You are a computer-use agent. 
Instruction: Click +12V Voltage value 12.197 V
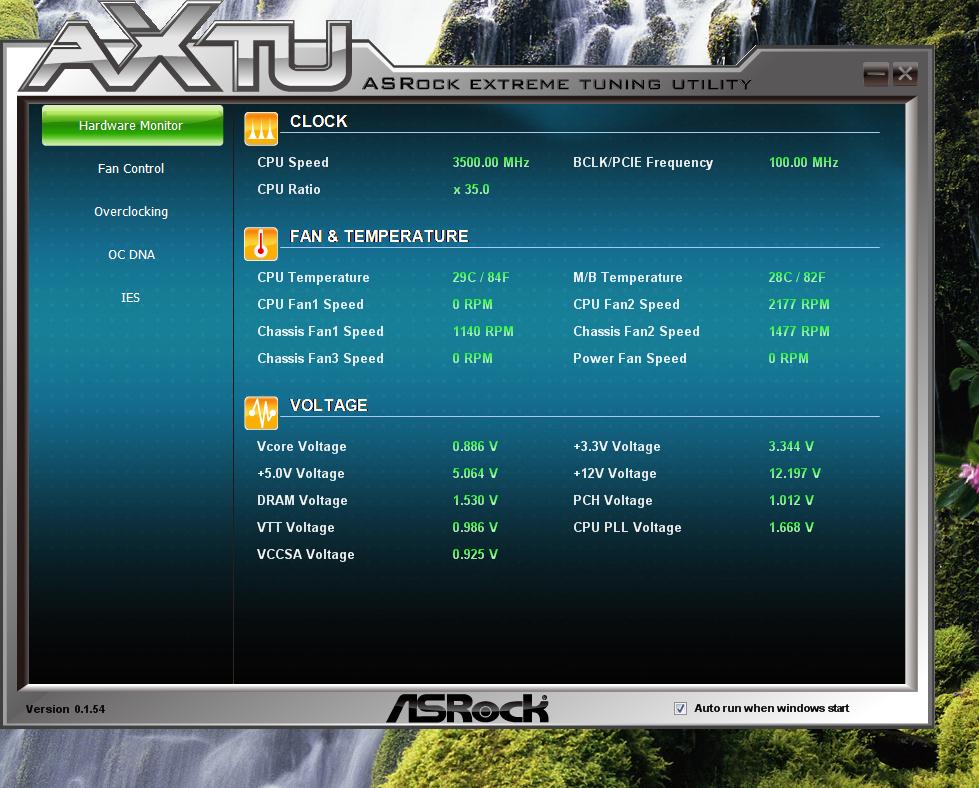(795, 473)
